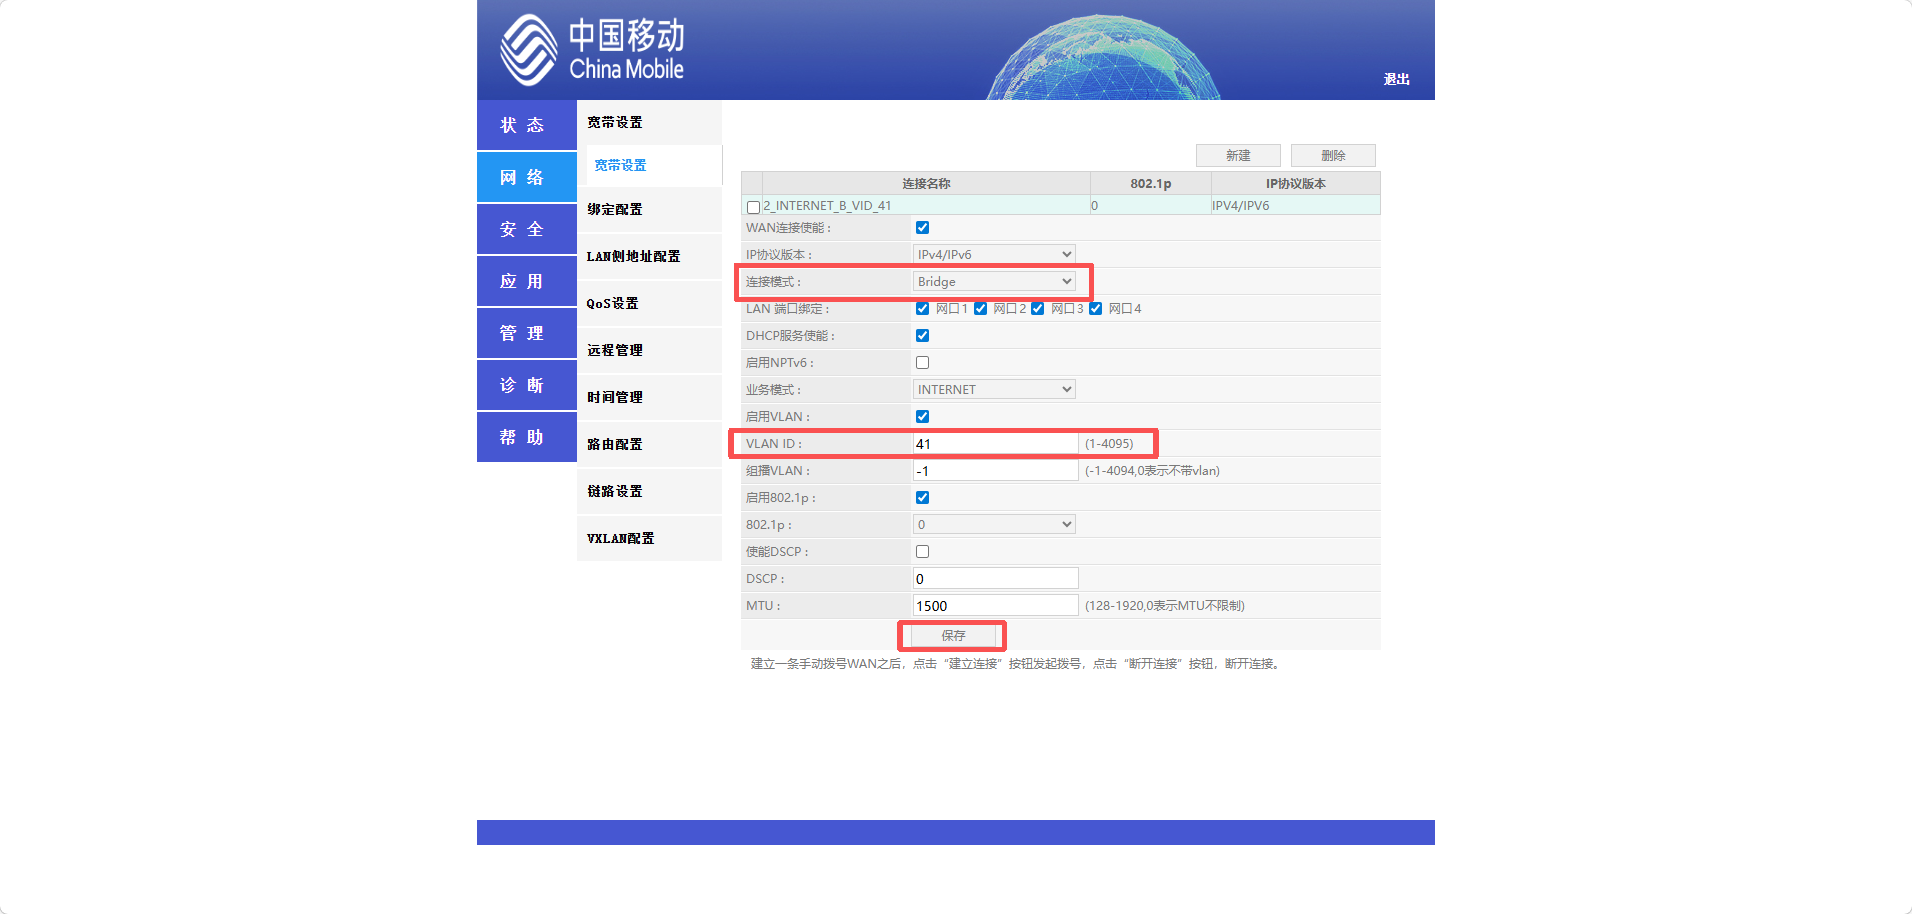1912x914 pixels.
Task: Open the IP协议版本 dropdown
Action: (994, 255)
